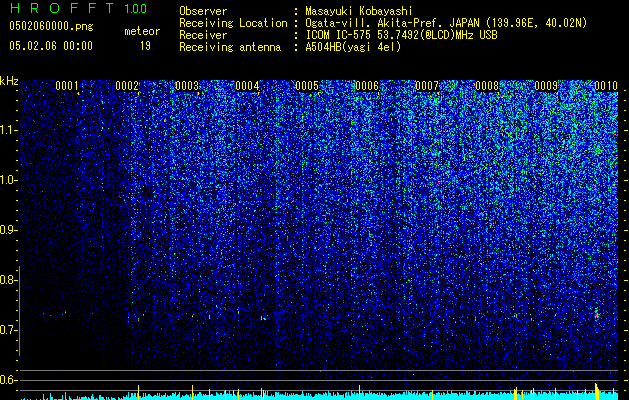Viewport: 629px width, 400px height.
Task: Click the Receiving antenna value A504HB
Action: (353, 47)
